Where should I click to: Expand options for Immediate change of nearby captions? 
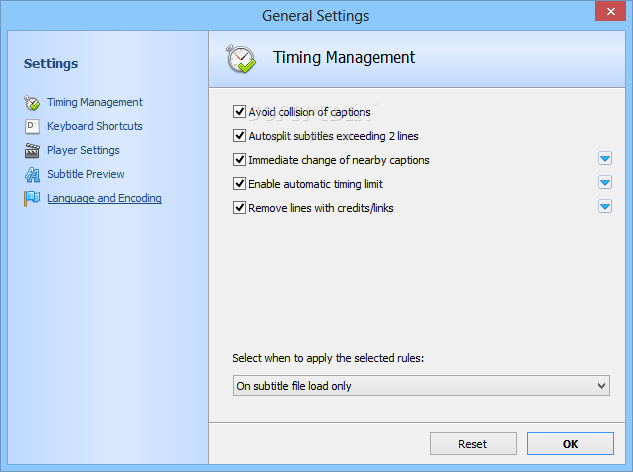(x=605, y=158)
